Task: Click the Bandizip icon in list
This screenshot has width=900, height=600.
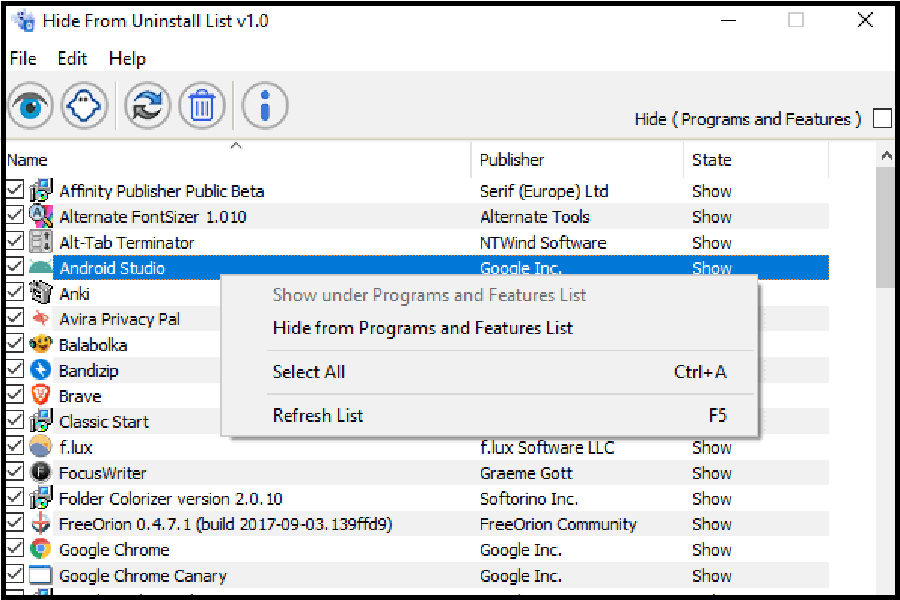Action: 41,370
